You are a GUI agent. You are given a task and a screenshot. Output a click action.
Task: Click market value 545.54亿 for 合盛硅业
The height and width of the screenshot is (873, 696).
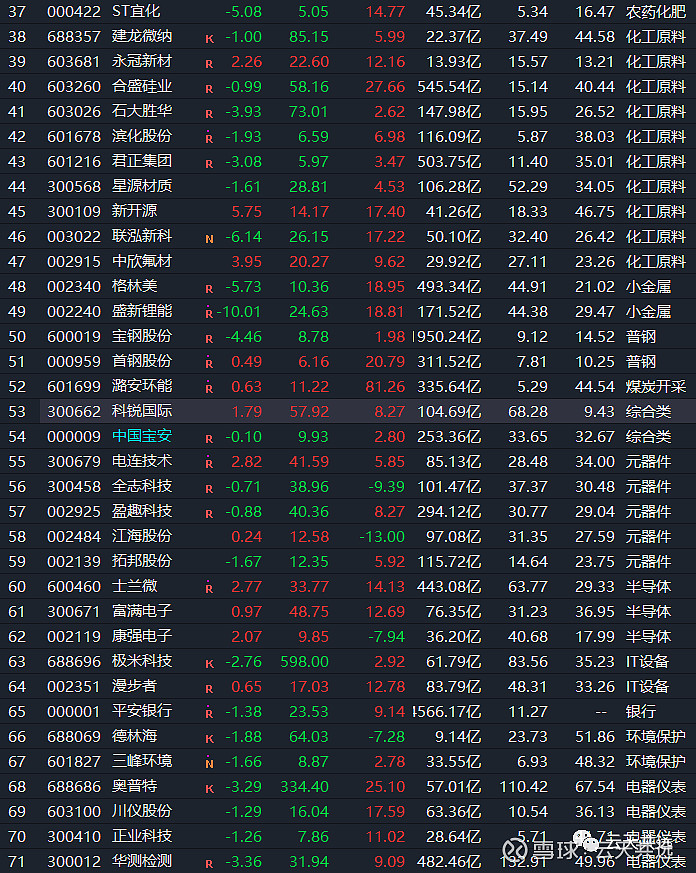click(449, 87)
